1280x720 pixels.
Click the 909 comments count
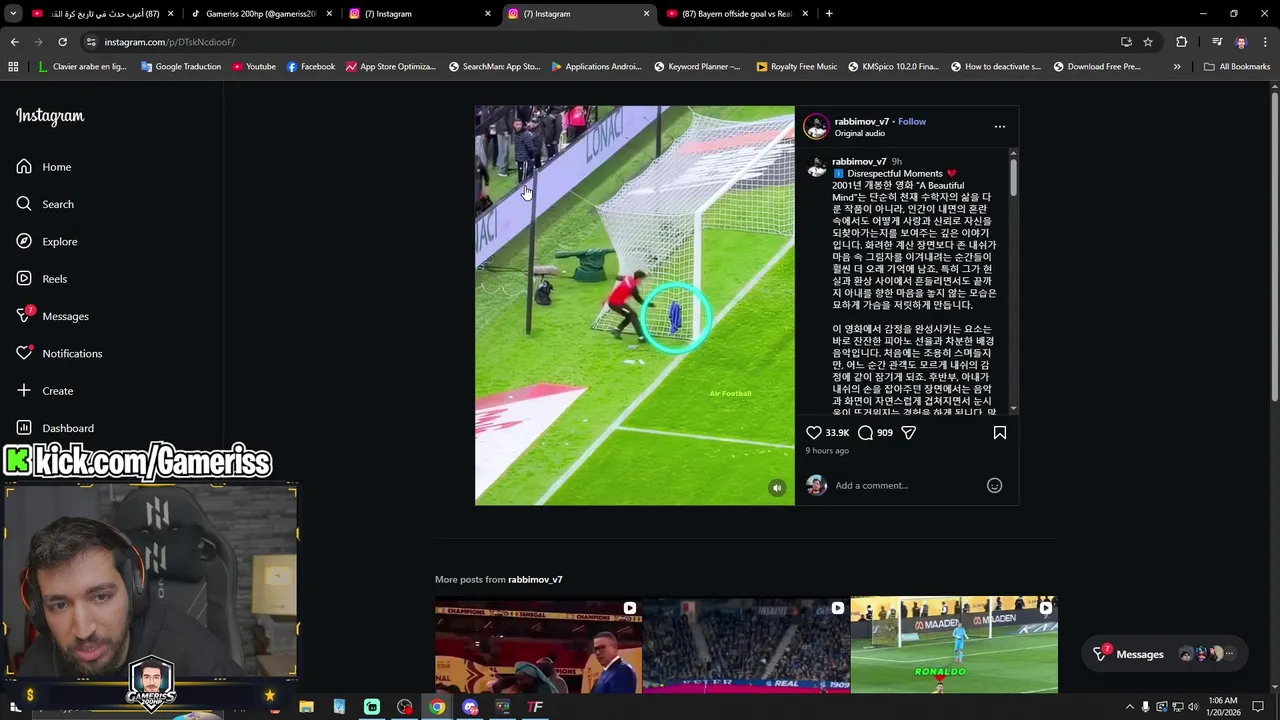coord(885,433)
